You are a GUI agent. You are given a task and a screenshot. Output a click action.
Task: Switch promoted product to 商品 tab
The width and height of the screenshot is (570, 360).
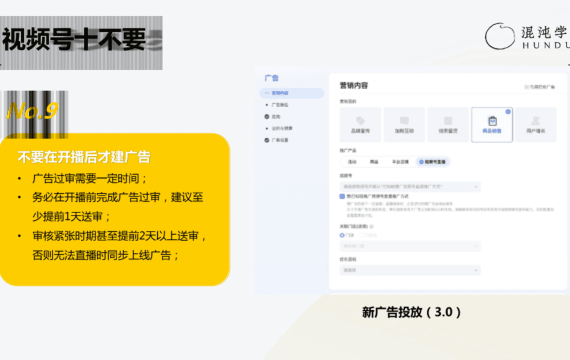pyautogui.click(x=374, y=162)
